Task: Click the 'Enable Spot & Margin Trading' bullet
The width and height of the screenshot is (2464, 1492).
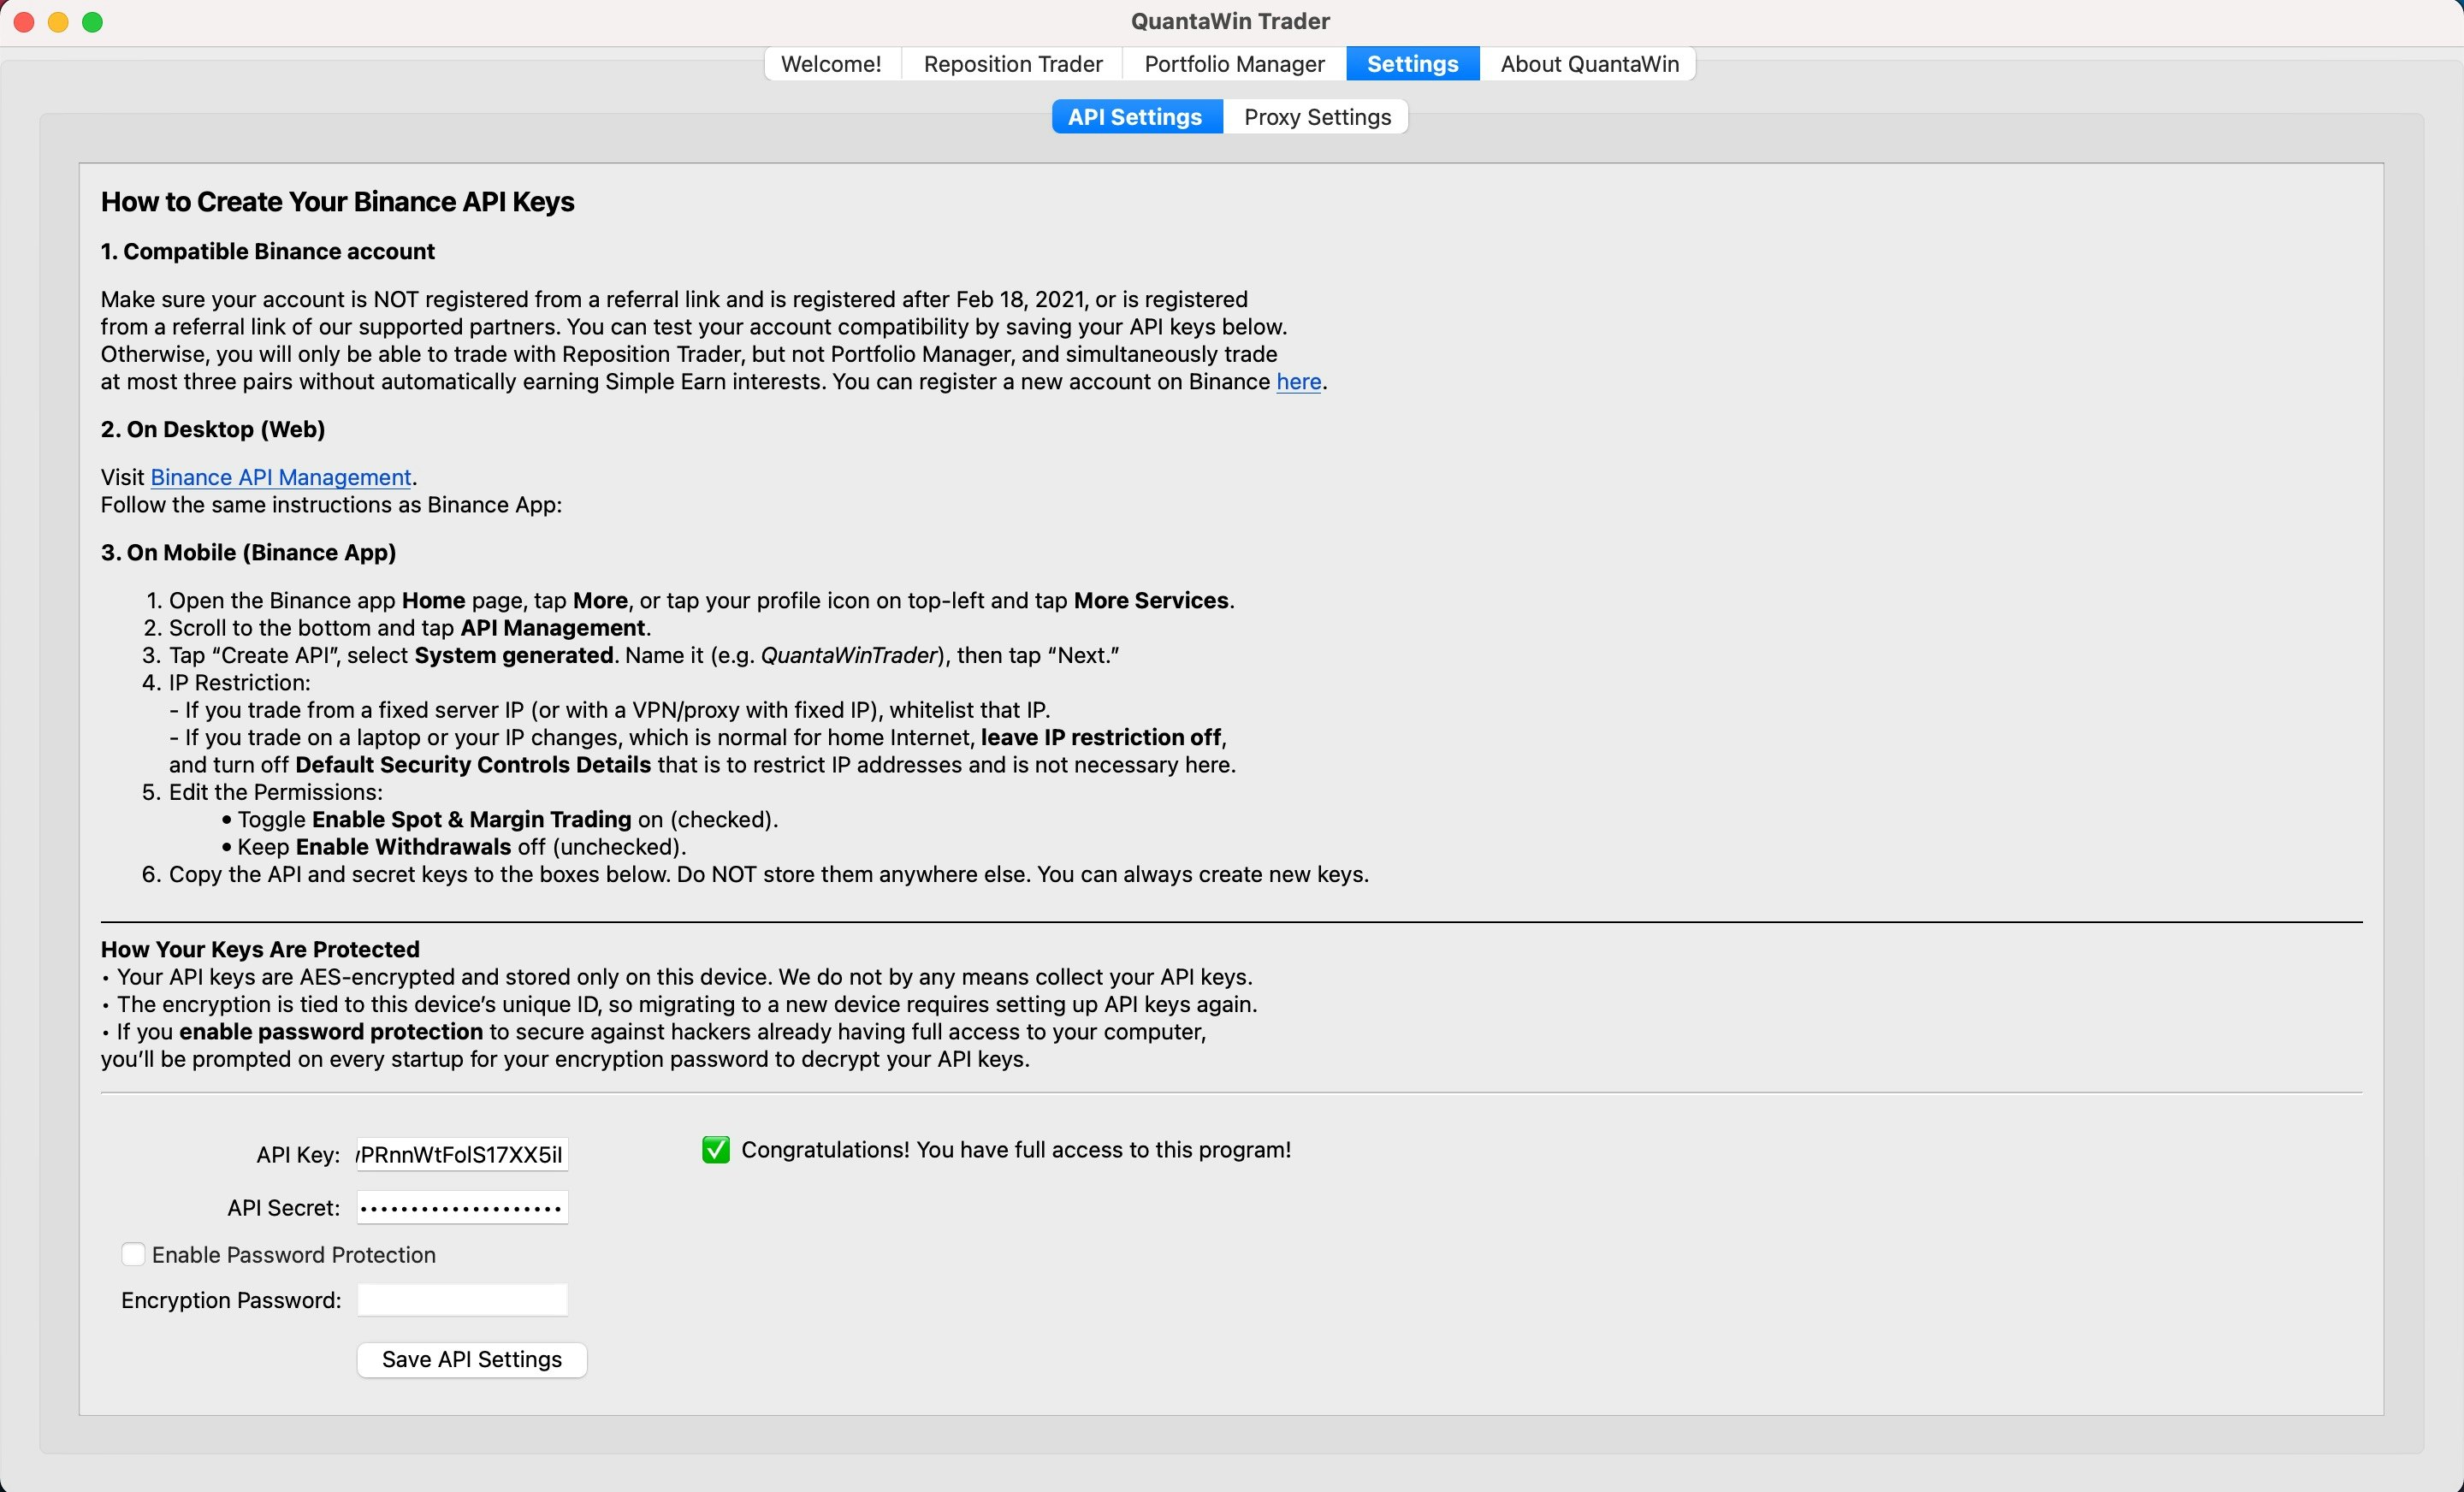Action: tap(499, 820)
